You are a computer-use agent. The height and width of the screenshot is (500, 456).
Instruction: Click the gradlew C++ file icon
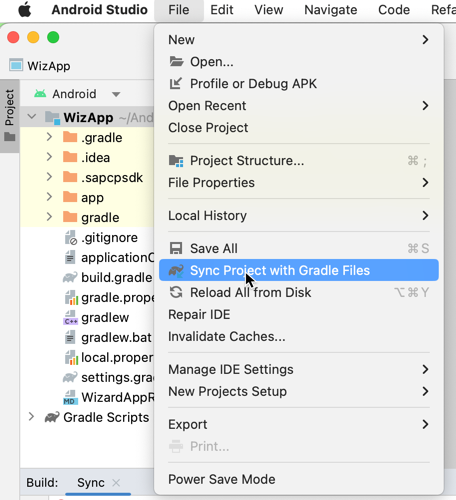tap(70, 318)
